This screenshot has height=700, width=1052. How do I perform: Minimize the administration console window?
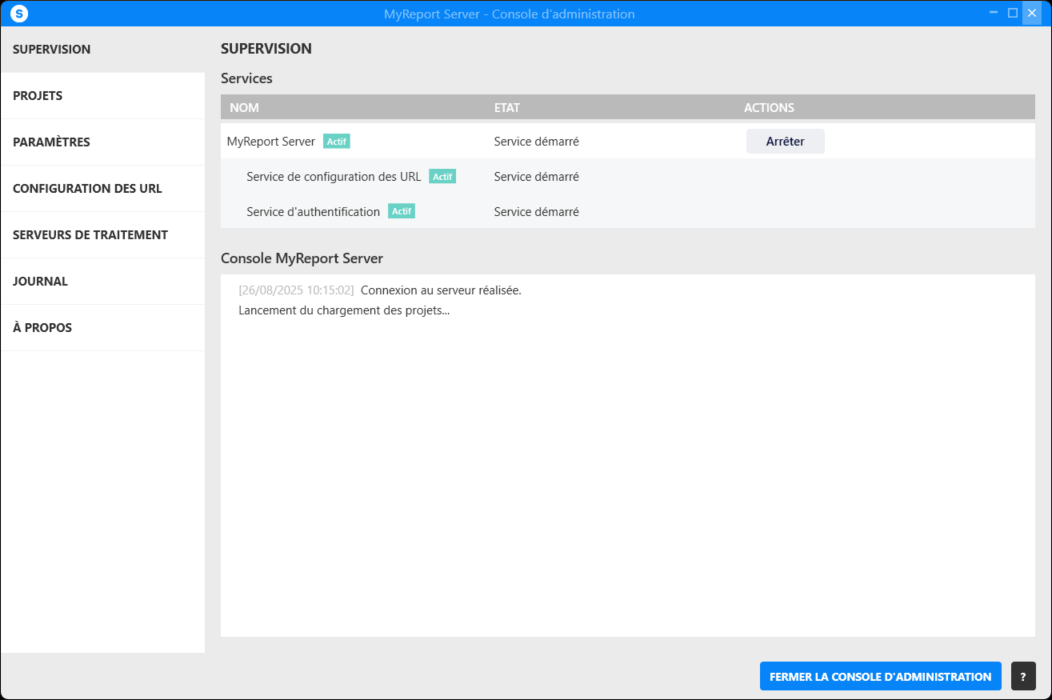pyautogui.click(x=993, y=13)
